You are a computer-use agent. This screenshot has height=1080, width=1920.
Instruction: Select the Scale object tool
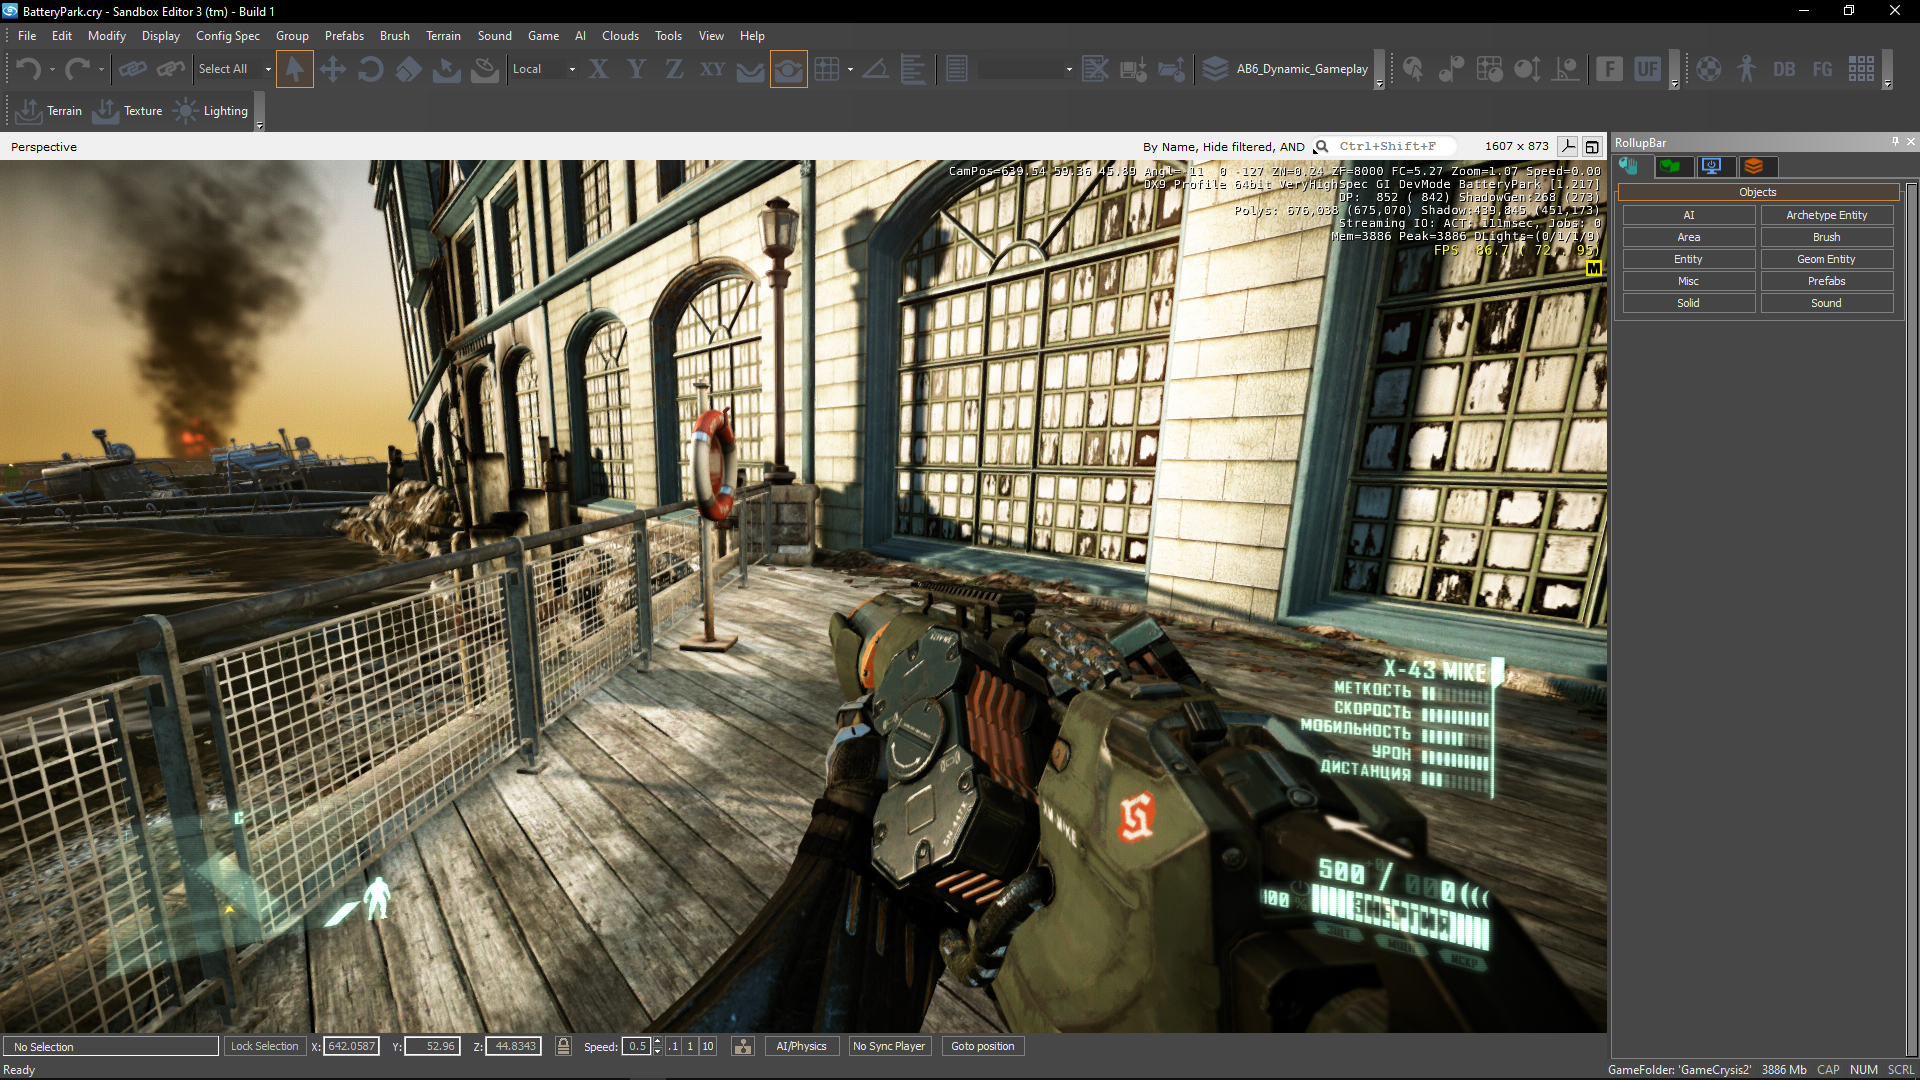pyautogui.click(x=408, y=69)
